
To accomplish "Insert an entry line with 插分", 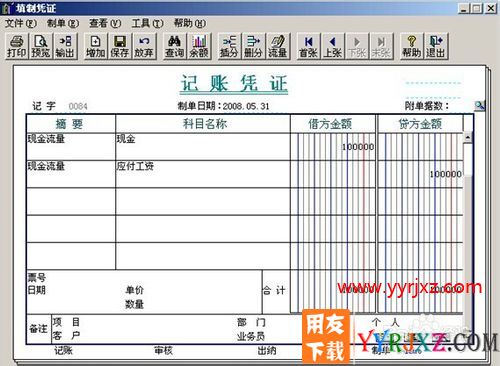I will click(229, 46).
